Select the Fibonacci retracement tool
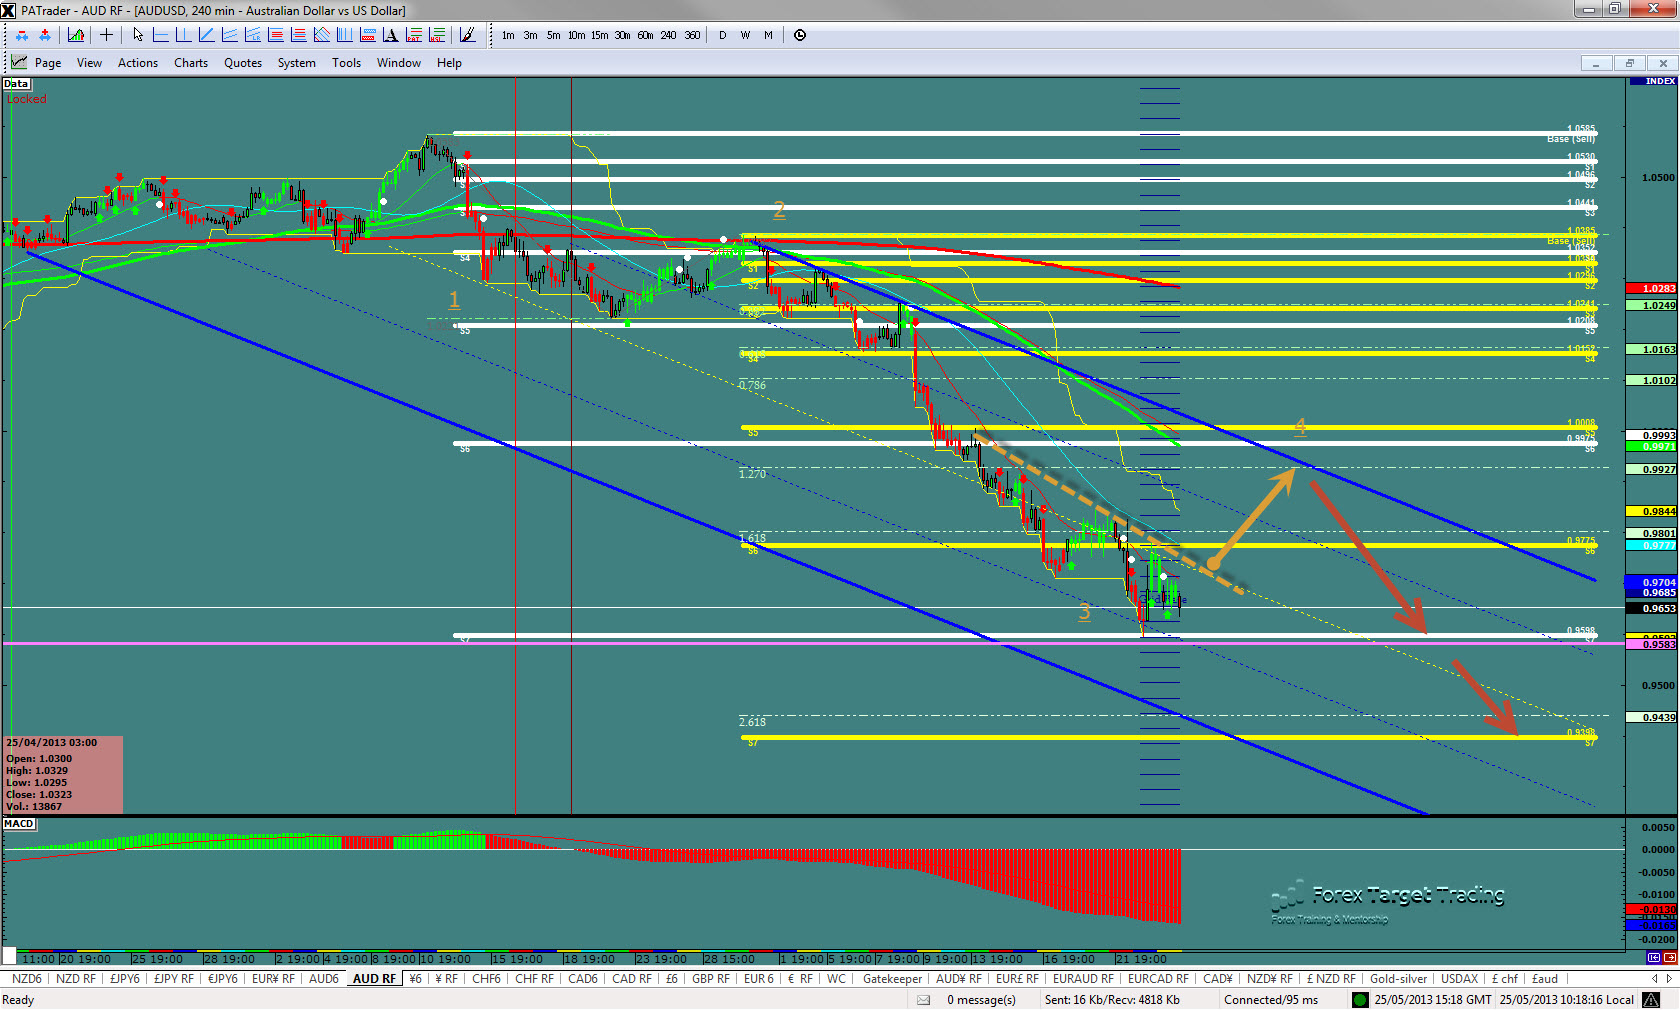 275,35
